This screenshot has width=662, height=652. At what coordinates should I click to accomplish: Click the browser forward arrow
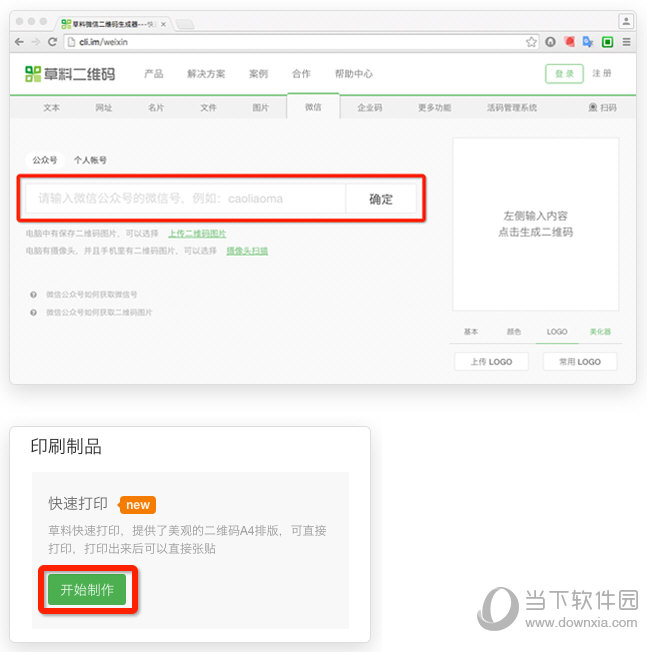pyautogui.click(x=35, y=42)
